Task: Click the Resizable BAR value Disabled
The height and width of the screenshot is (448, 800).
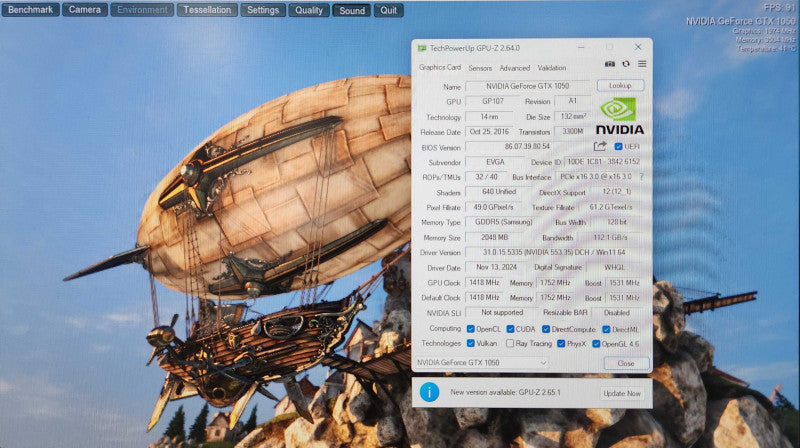Action: [x=616, y=313]
